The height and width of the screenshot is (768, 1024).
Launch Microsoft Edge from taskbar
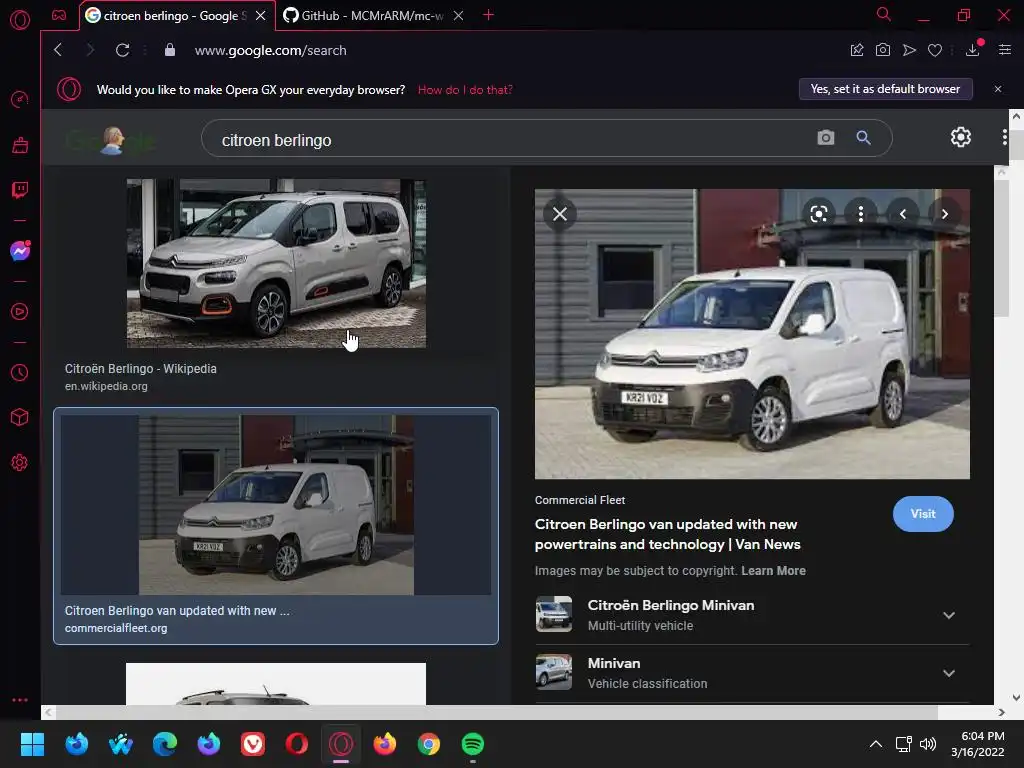click(x=165, y=744)
